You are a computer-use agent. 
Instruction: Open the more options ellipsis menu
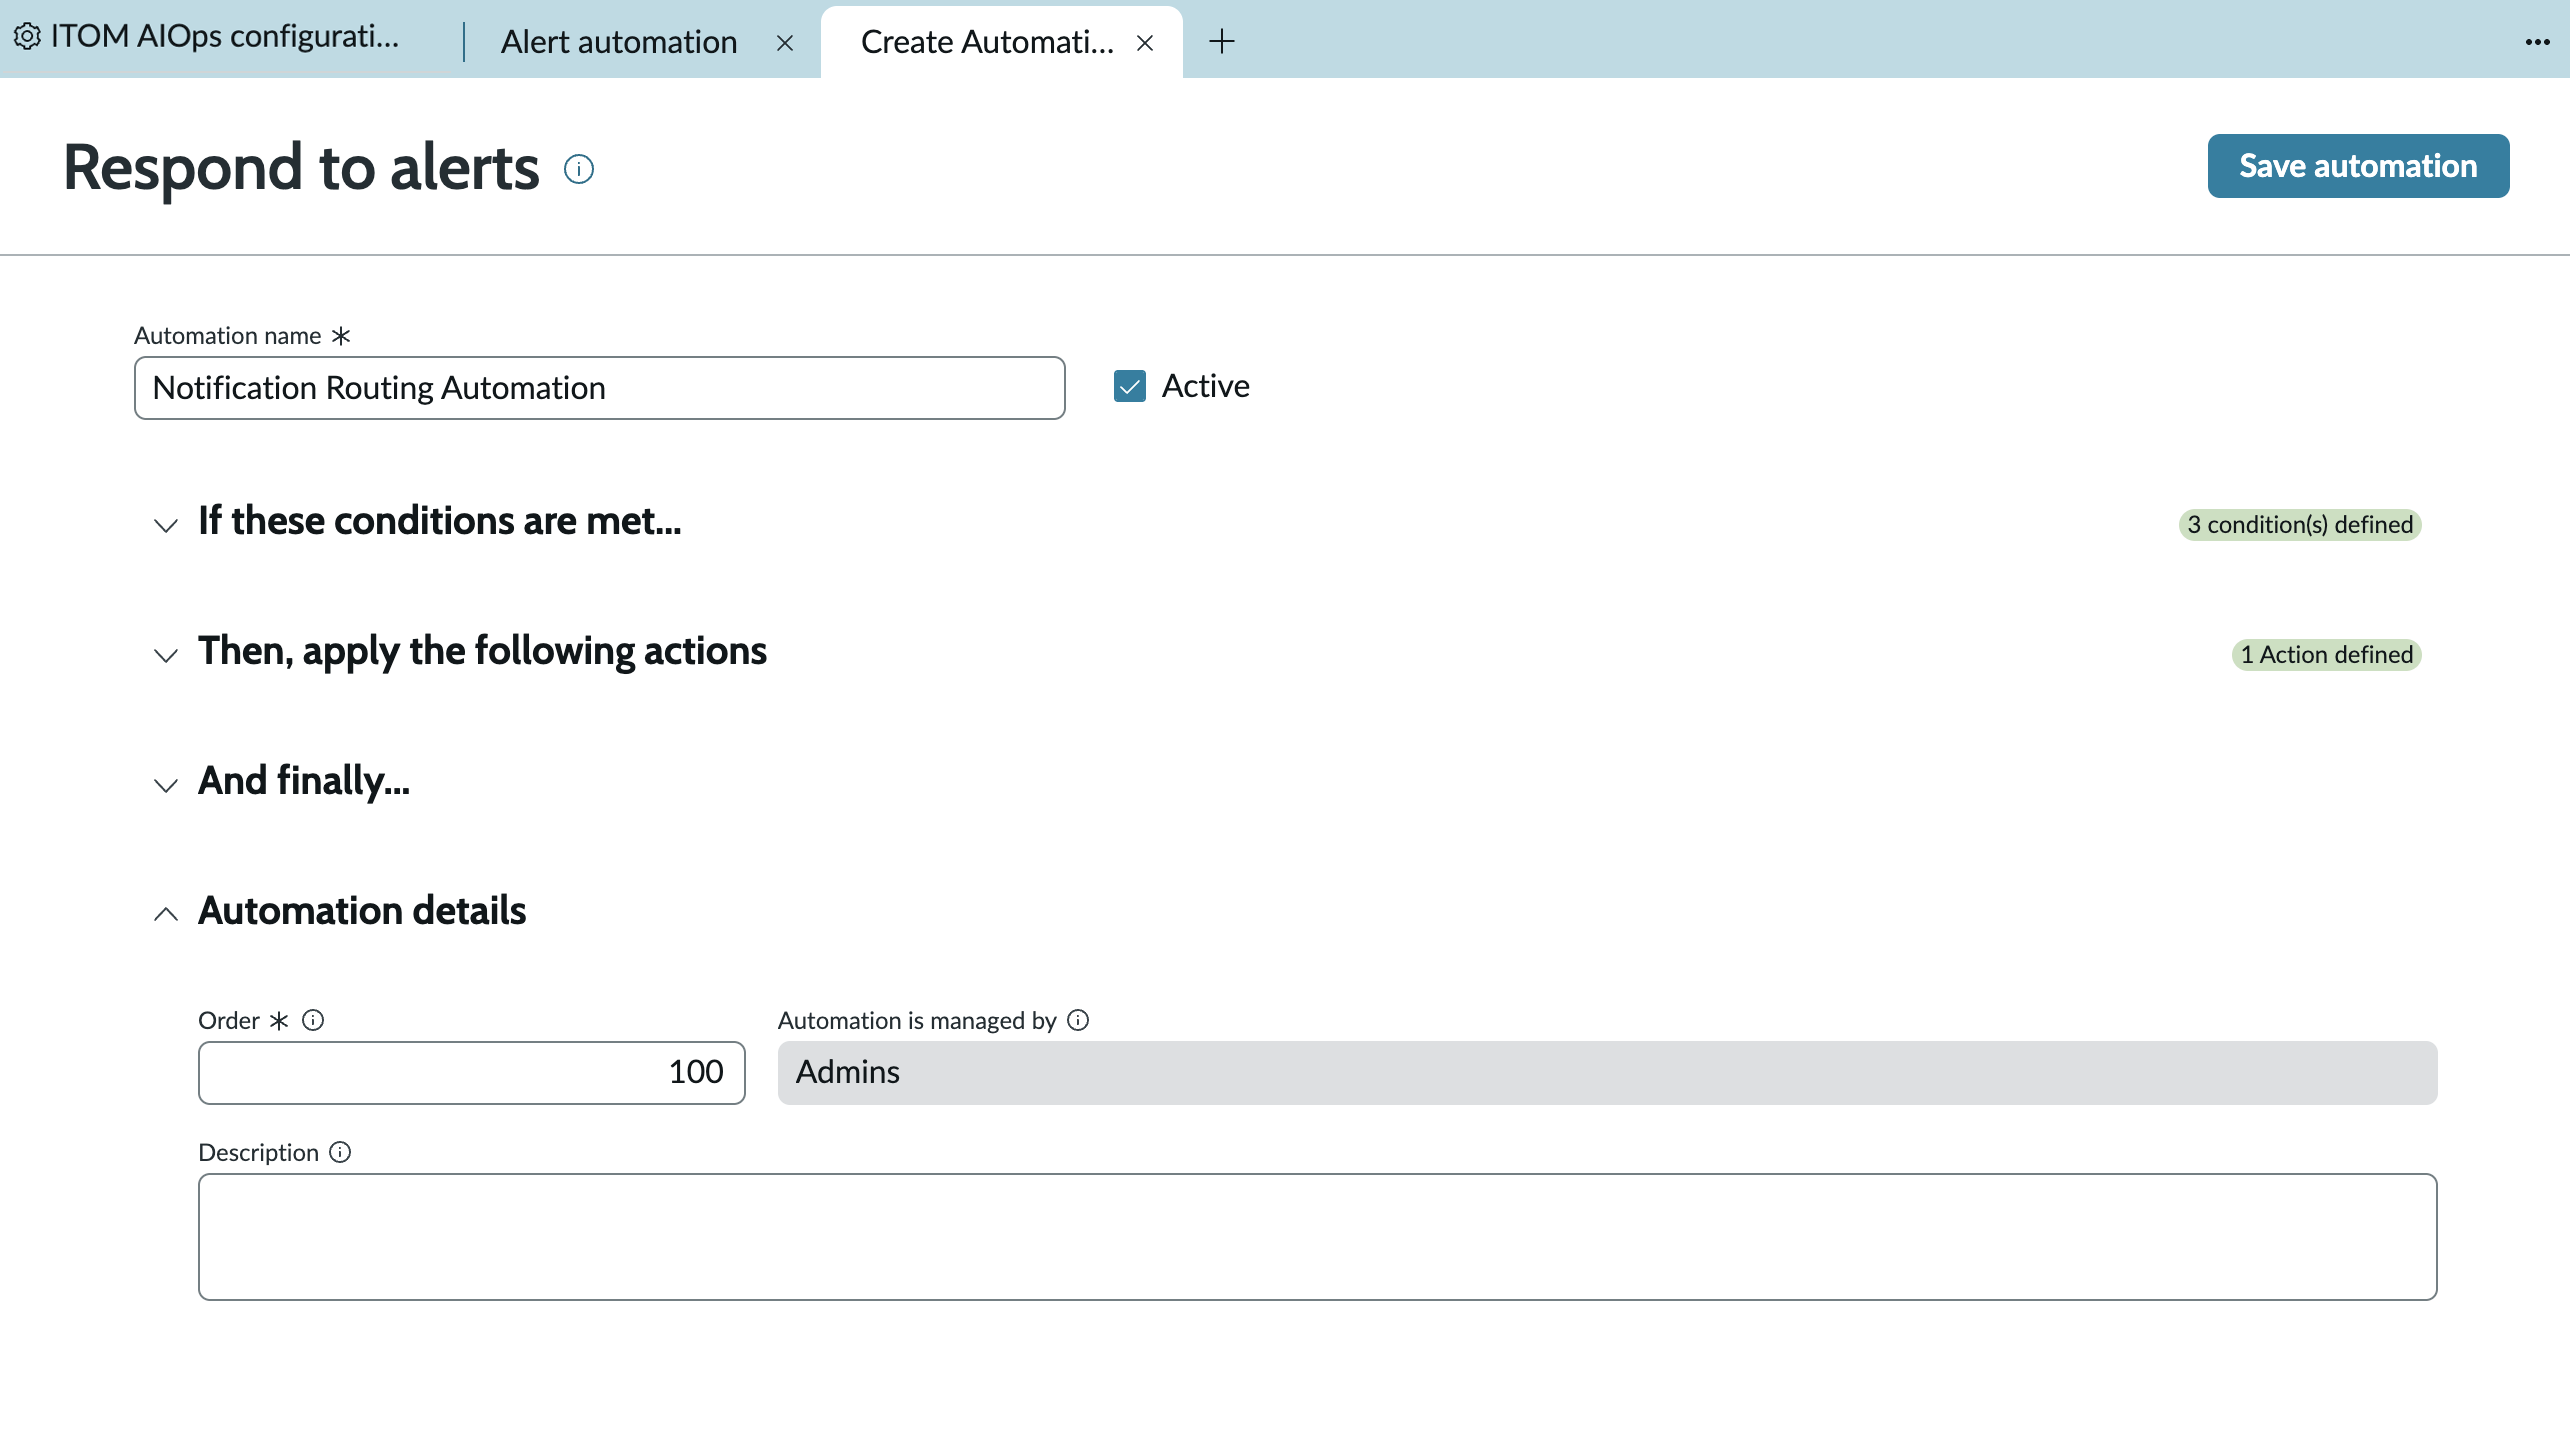tap(2537, 42)
